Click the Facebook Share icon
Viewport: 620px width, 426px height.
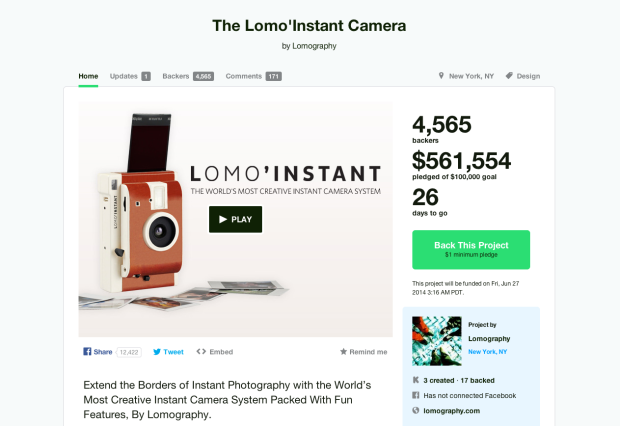coord(87,351)
